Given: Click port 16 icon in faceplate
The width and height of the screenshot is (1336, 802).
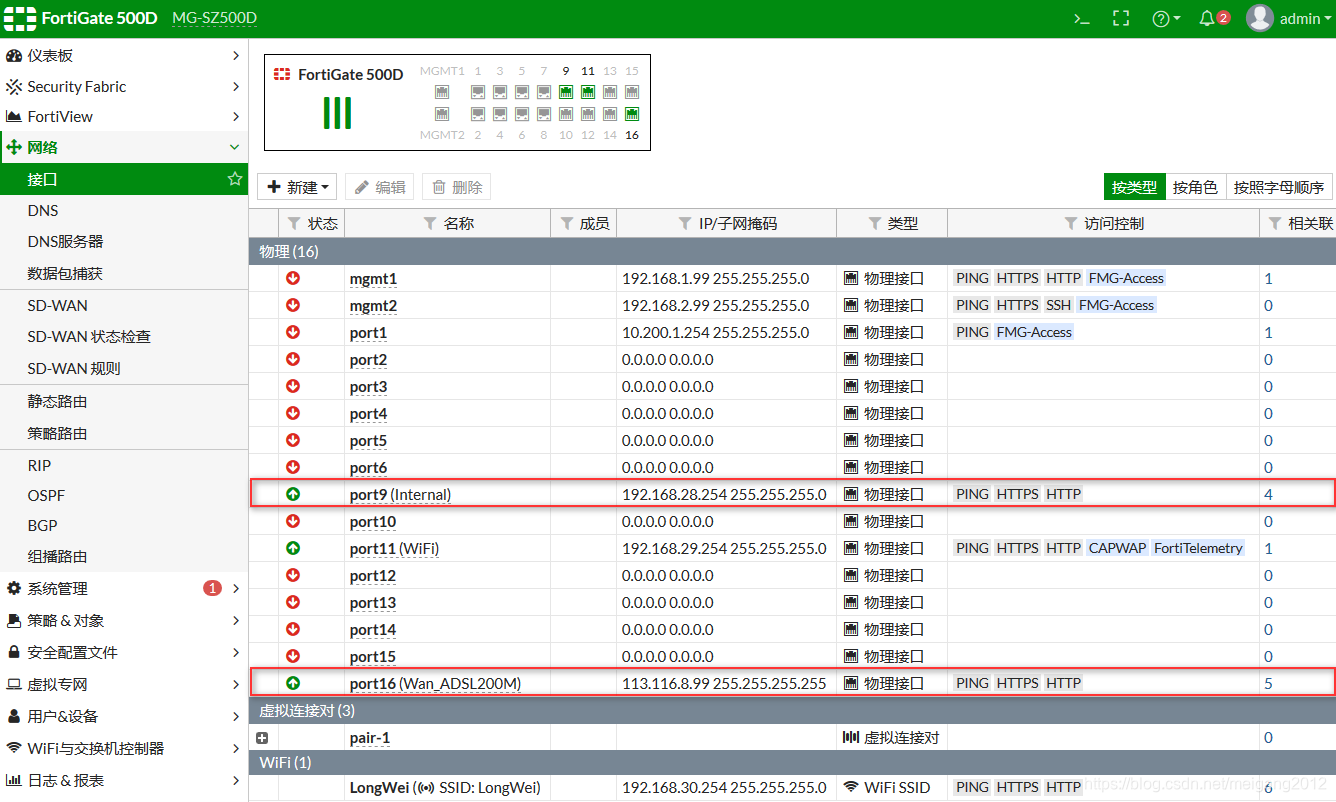Looking at the screenshot, I should click(632, 114).
